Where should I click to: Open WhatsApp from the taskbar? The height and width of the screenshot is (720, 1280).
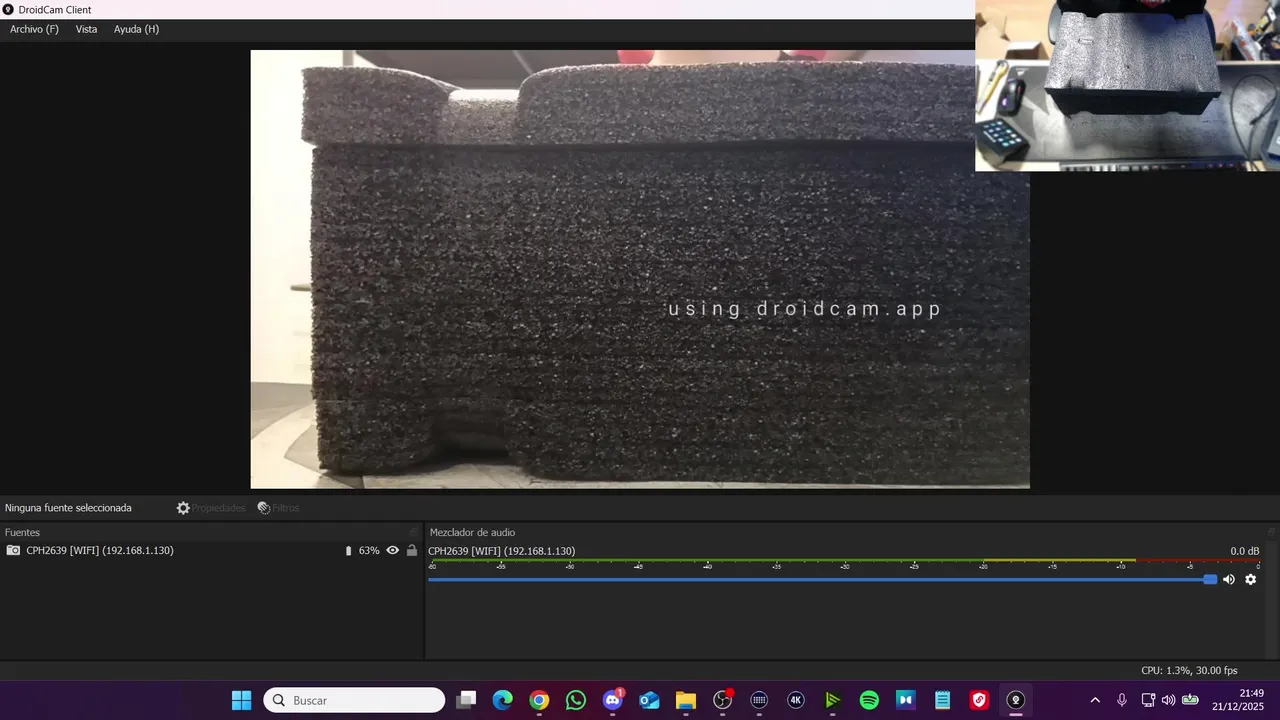pos(576,700)
